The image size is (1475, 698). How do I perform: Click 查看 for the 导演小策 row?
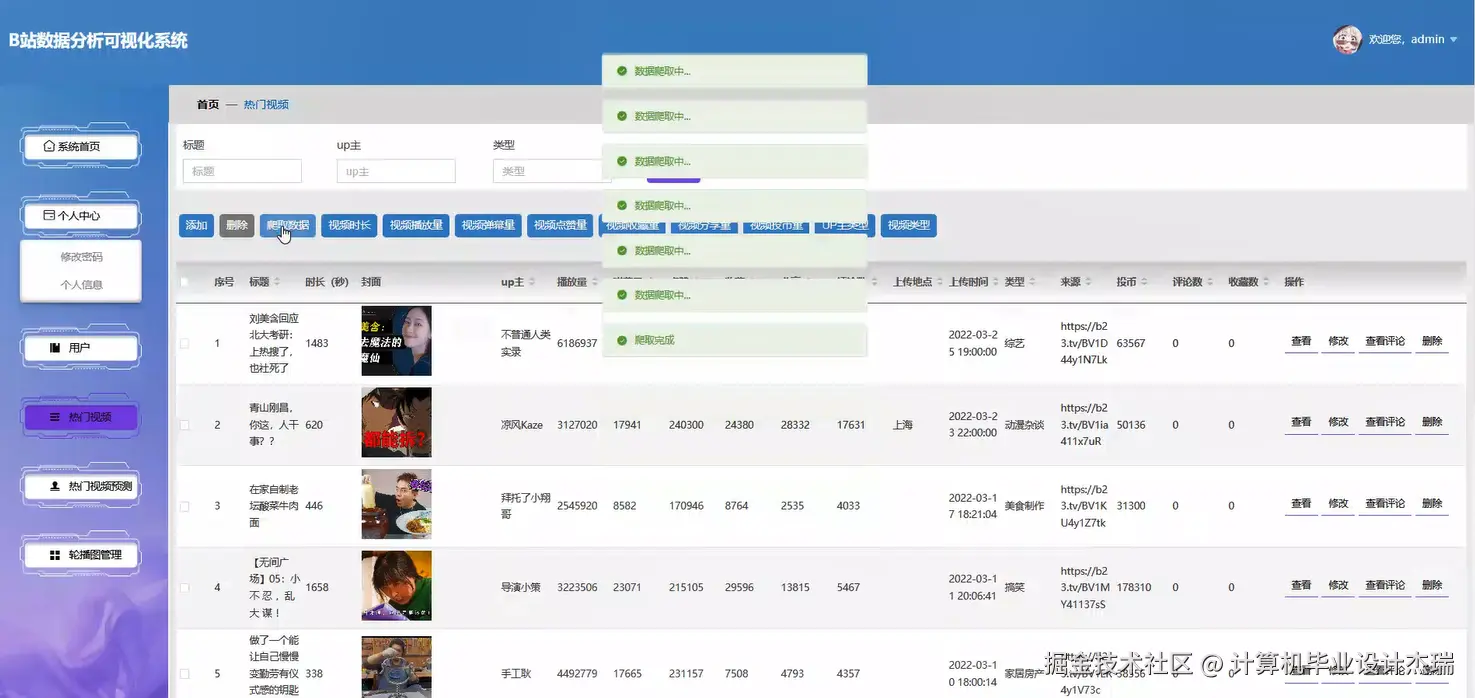(1301, 586)
